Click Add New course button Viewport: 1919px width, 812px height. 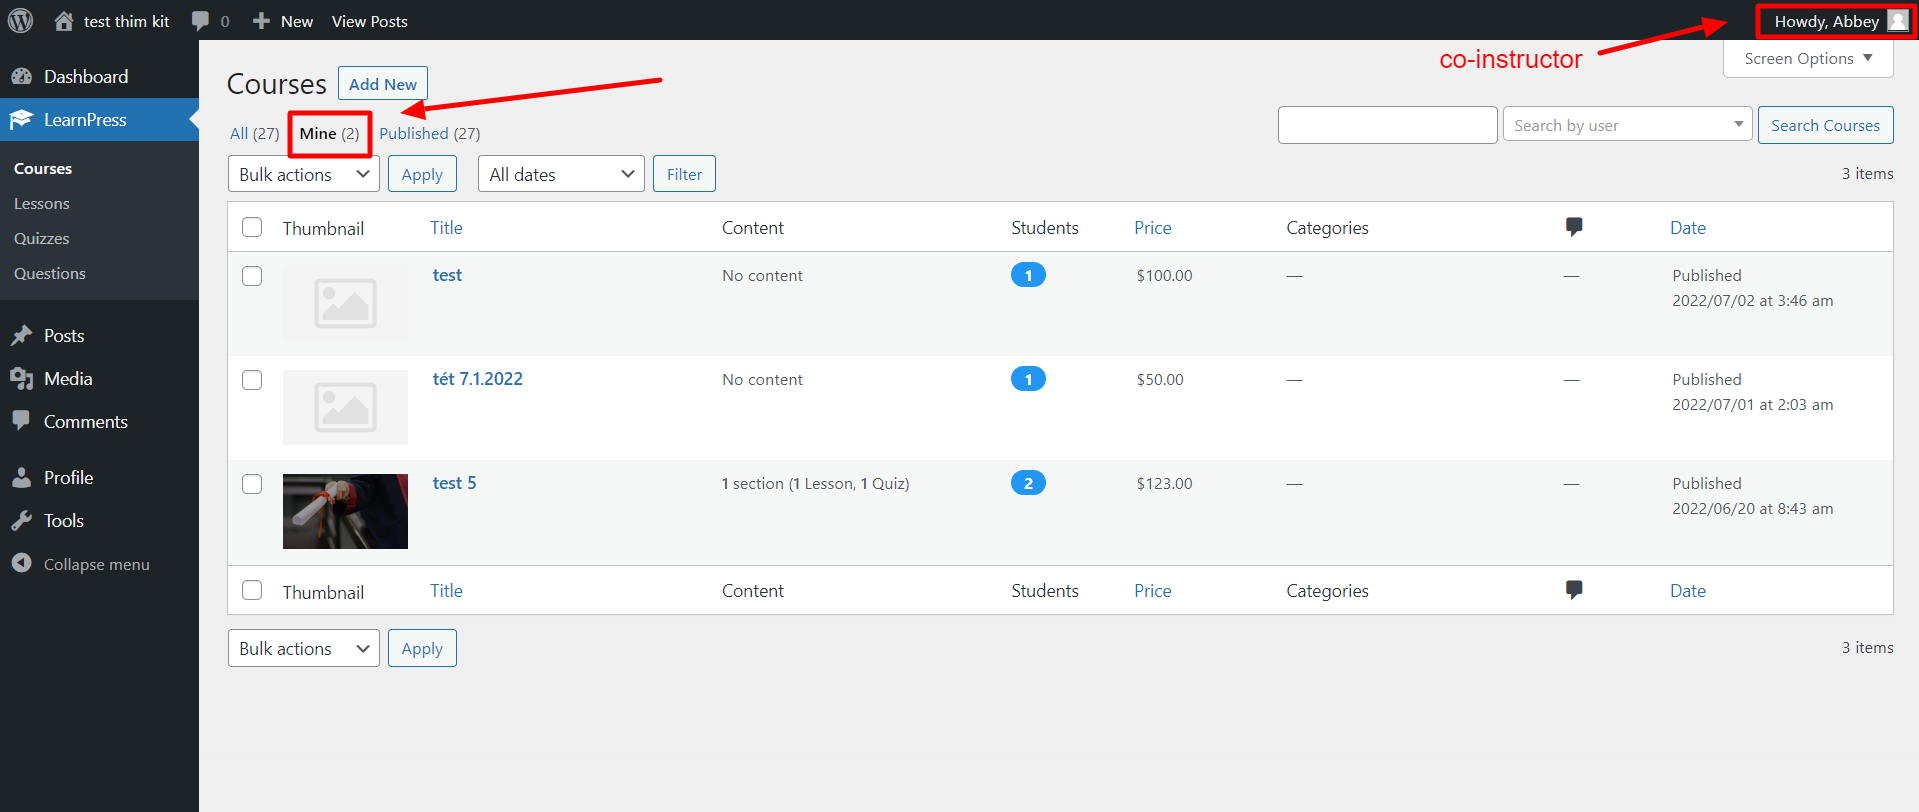tap(383, 84)
